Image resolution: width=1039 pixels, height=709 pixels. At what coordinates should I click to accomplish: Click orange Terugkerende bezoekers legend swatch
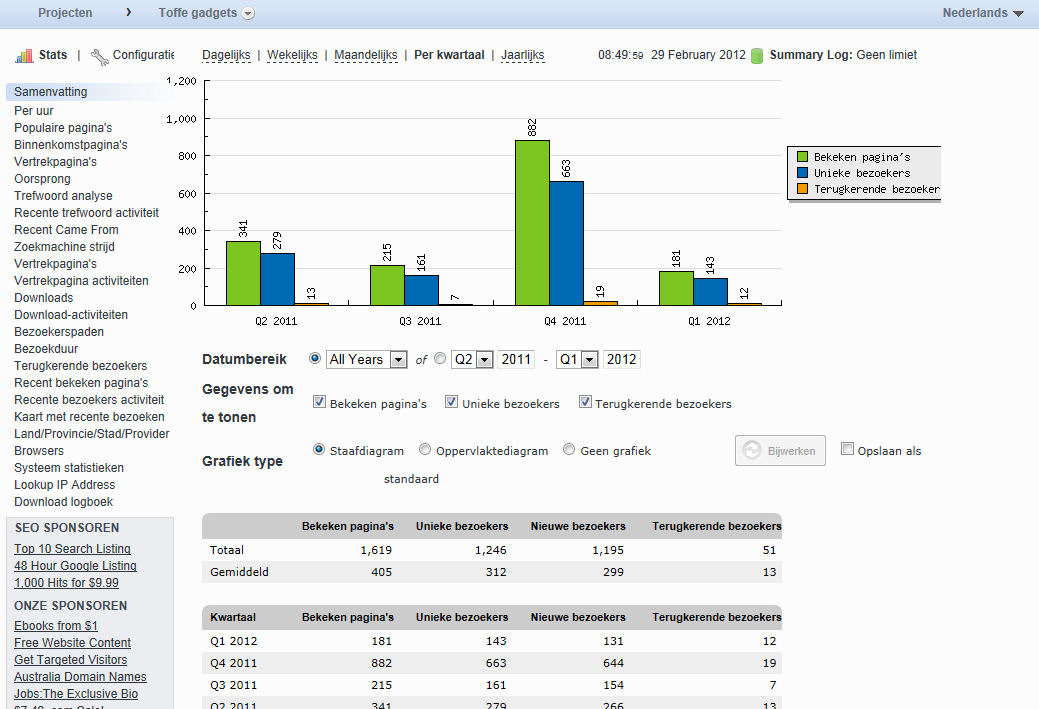[802, 188]
